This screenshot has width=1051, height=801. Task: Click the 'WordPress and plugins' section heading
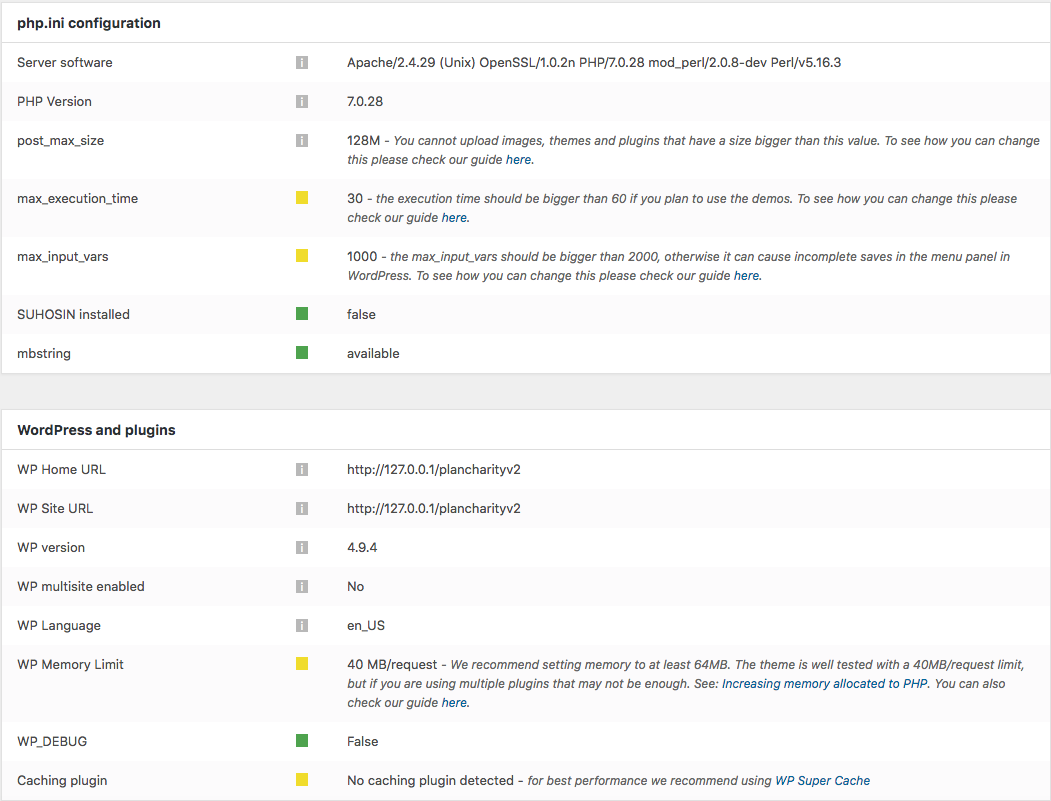tap(97, 430)
